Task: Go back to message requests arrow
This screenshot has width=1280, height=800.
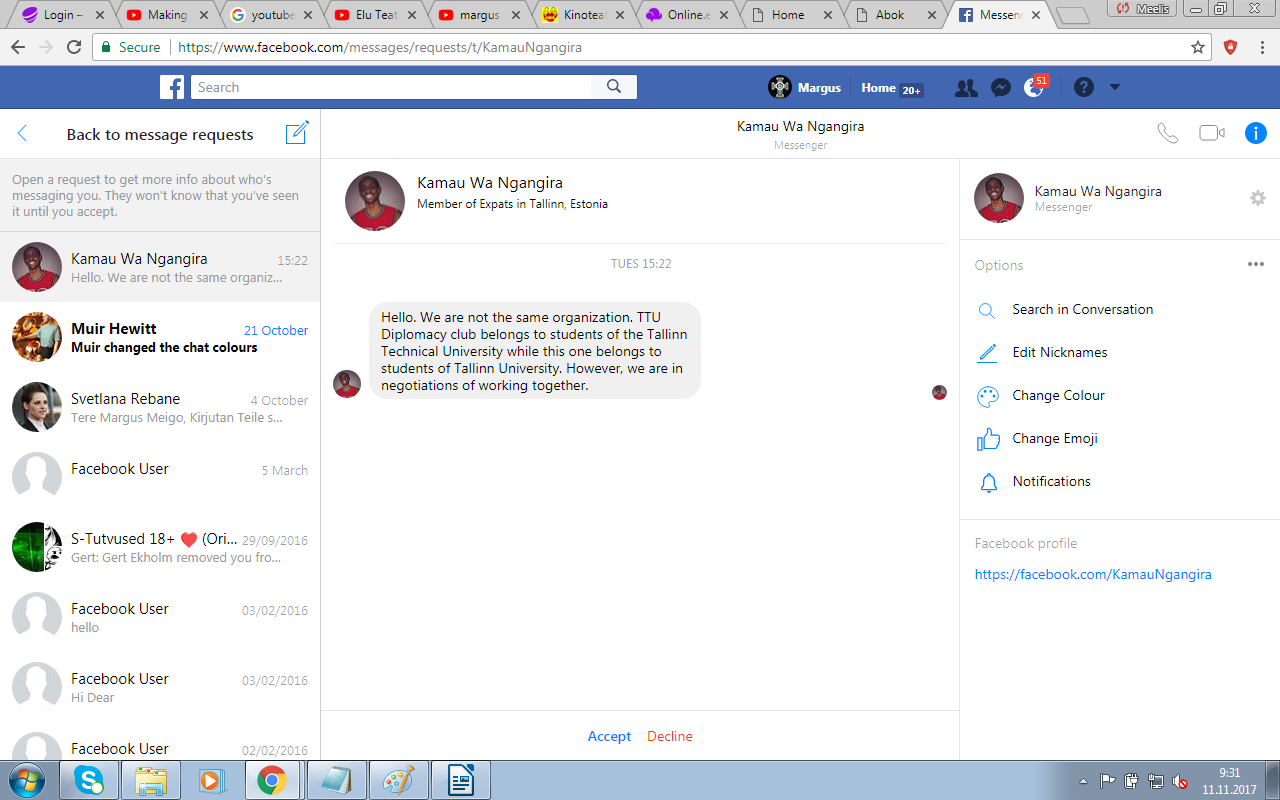Action: pos(23,134)
